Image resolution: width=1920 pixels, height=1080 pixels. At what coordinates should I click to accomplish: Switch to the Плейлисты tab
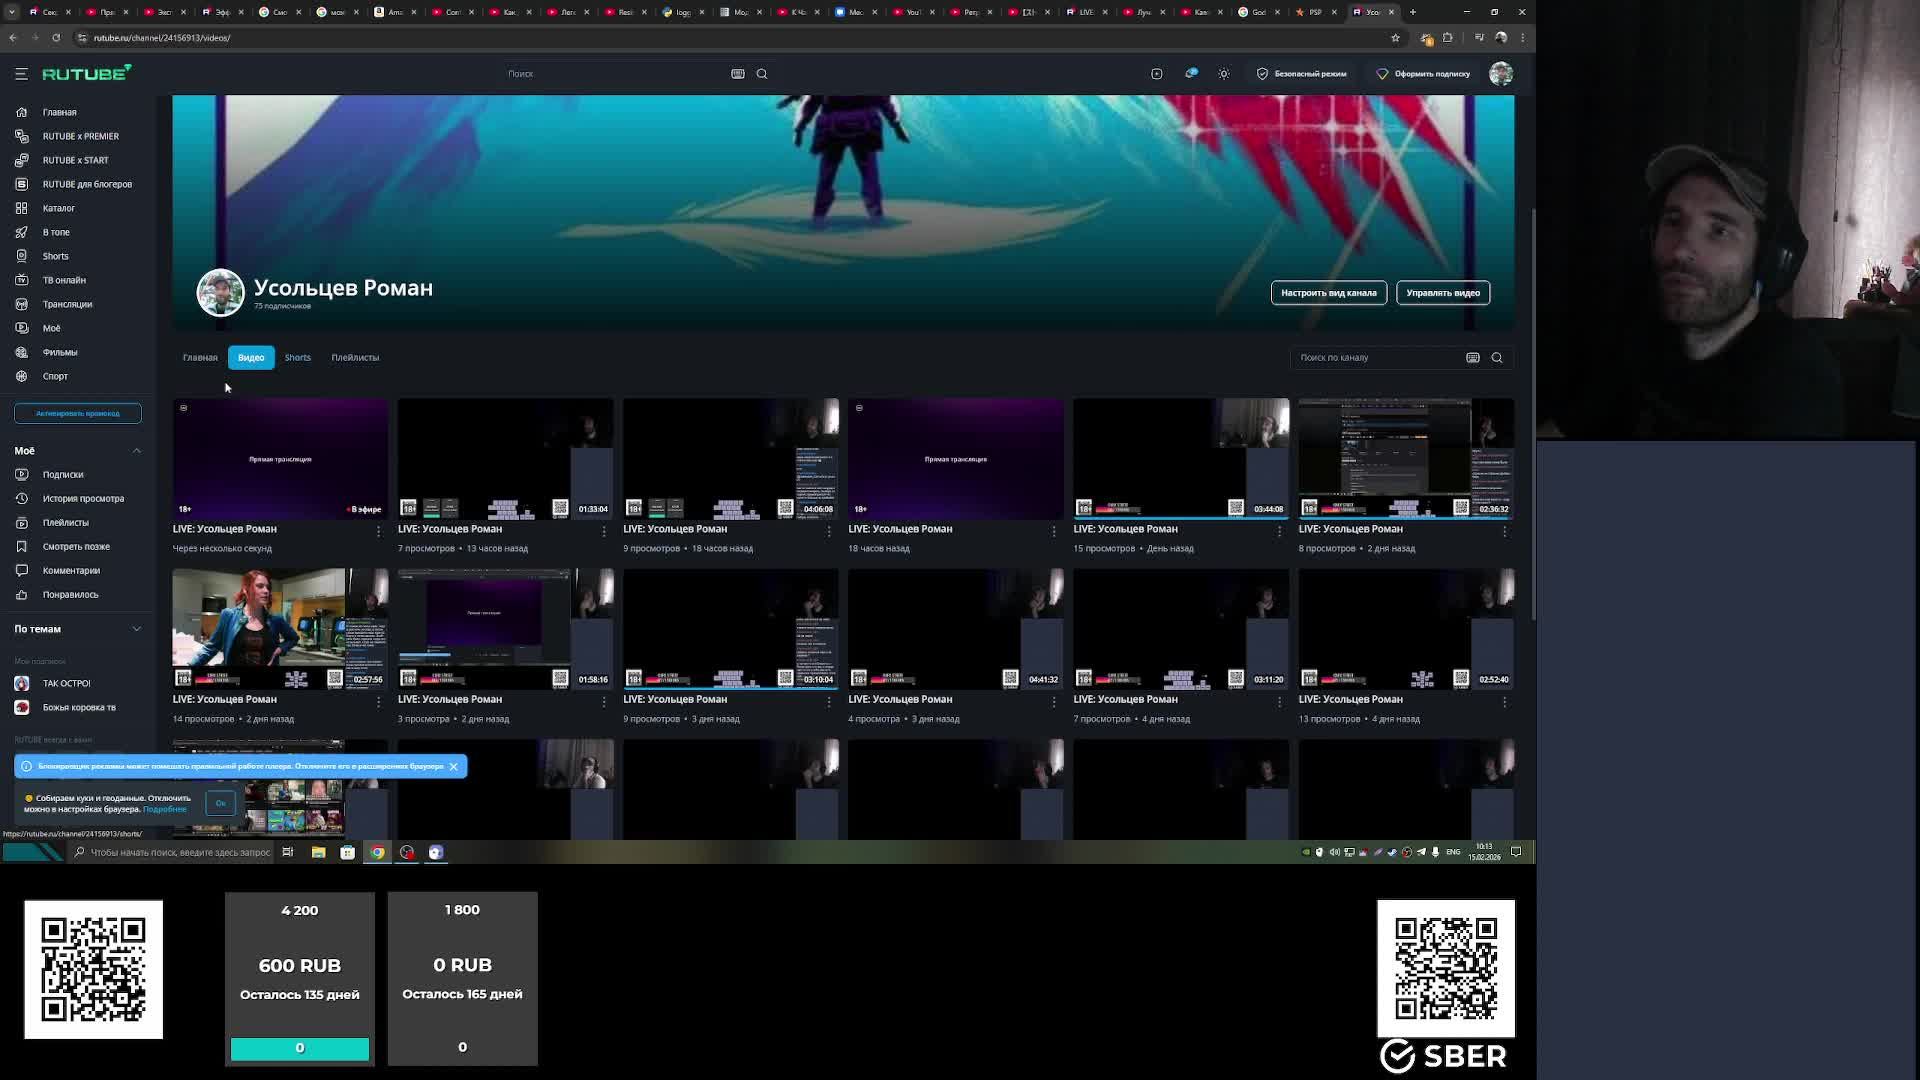[x=355, y=358]
